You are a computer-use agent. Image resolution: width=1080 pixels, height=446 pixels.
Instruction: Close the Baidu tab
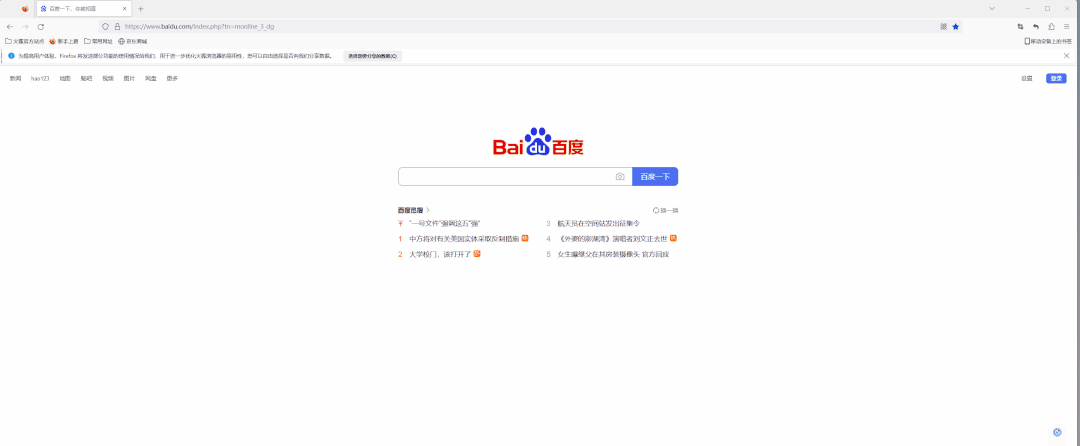(x=125, y=9)
